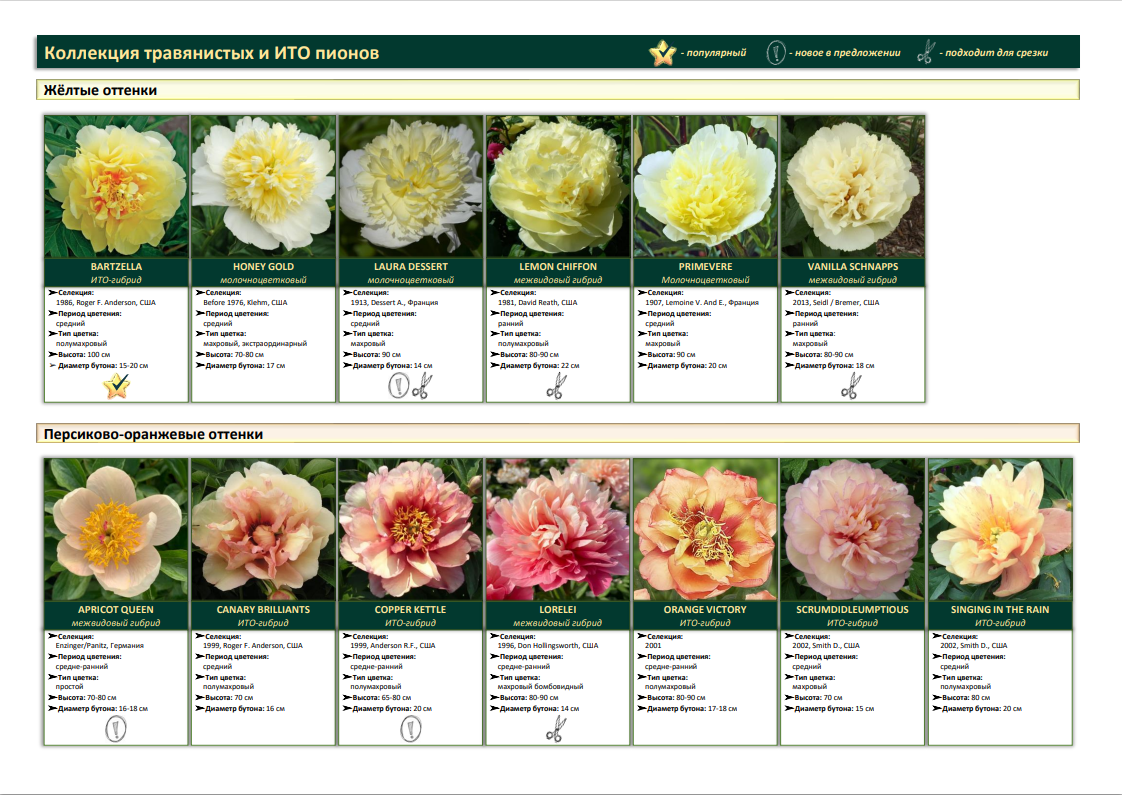Select the Honey Gold flower photo
The height and width of the screenshot is (795, 1122).
point(264,187)
